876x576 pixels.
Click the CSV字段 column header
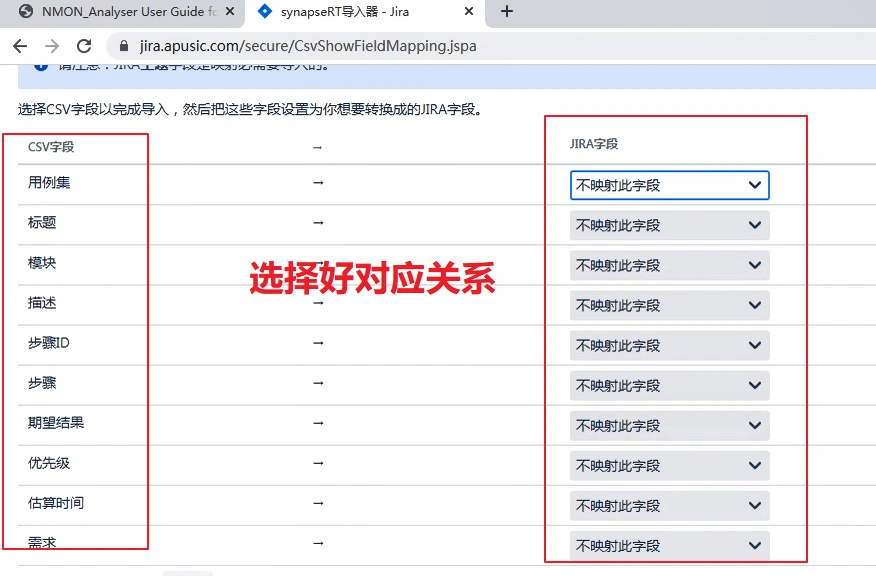51,147
